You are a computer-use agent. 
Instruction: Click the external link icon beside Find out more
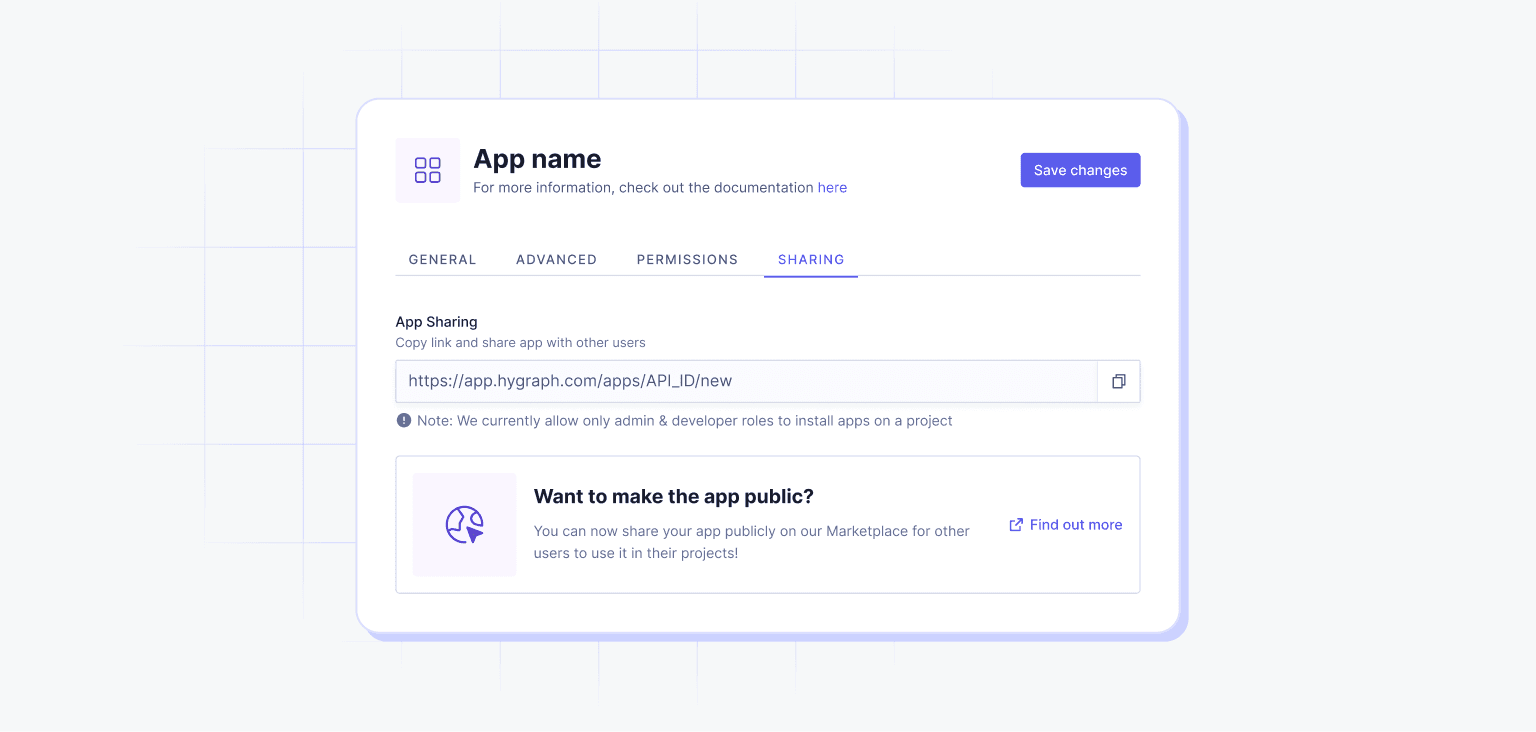point(1016,525)
